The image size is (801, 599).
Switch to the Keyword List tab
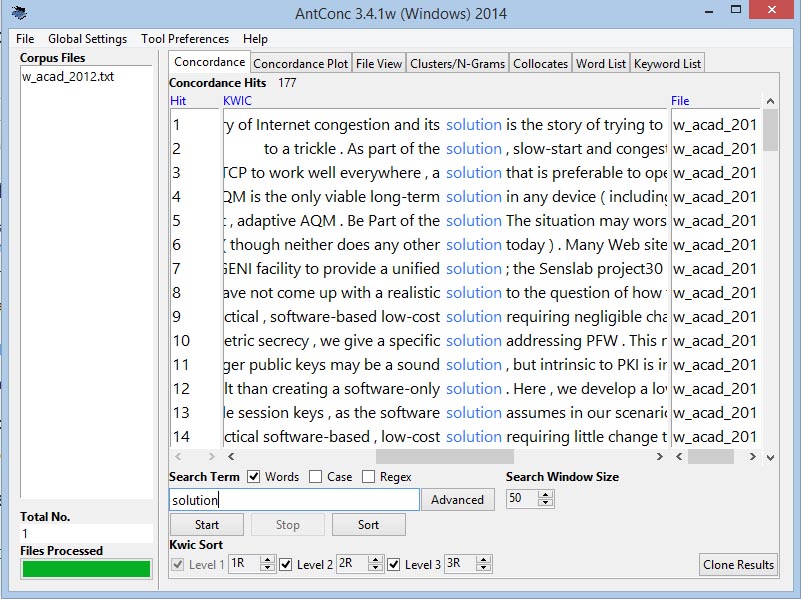[x=667, y=63]
